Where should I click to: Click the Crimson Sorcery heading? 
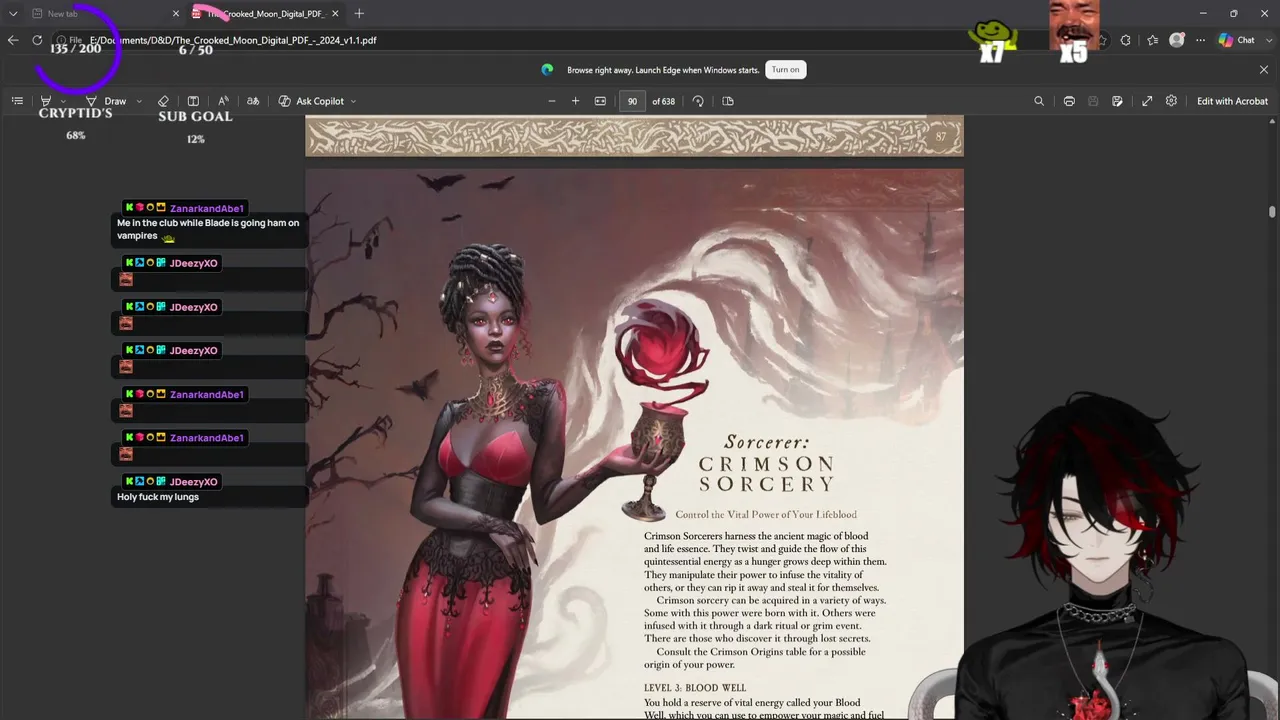pos(766,474)
